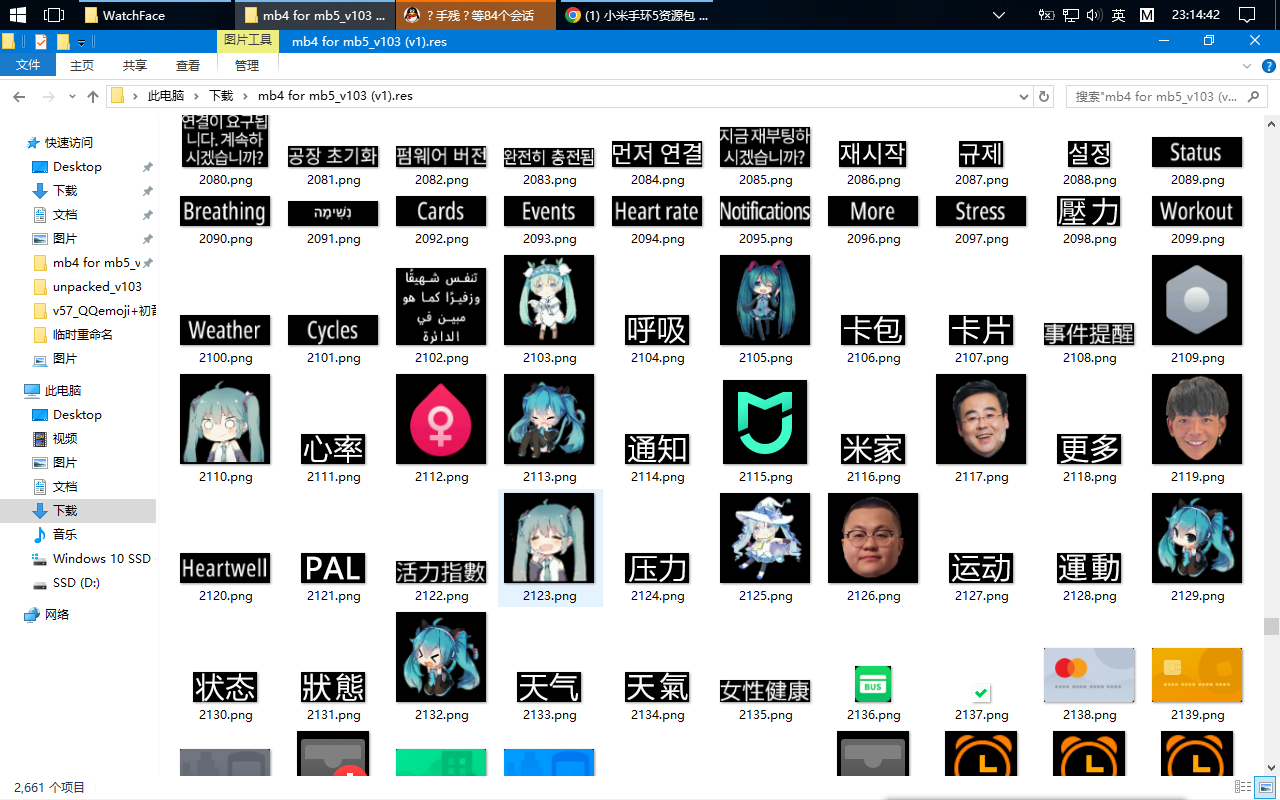The height and width of the screenshot is (800, 1280).
Task: Select 2121.png PAL label image
Action: [333, 568]
